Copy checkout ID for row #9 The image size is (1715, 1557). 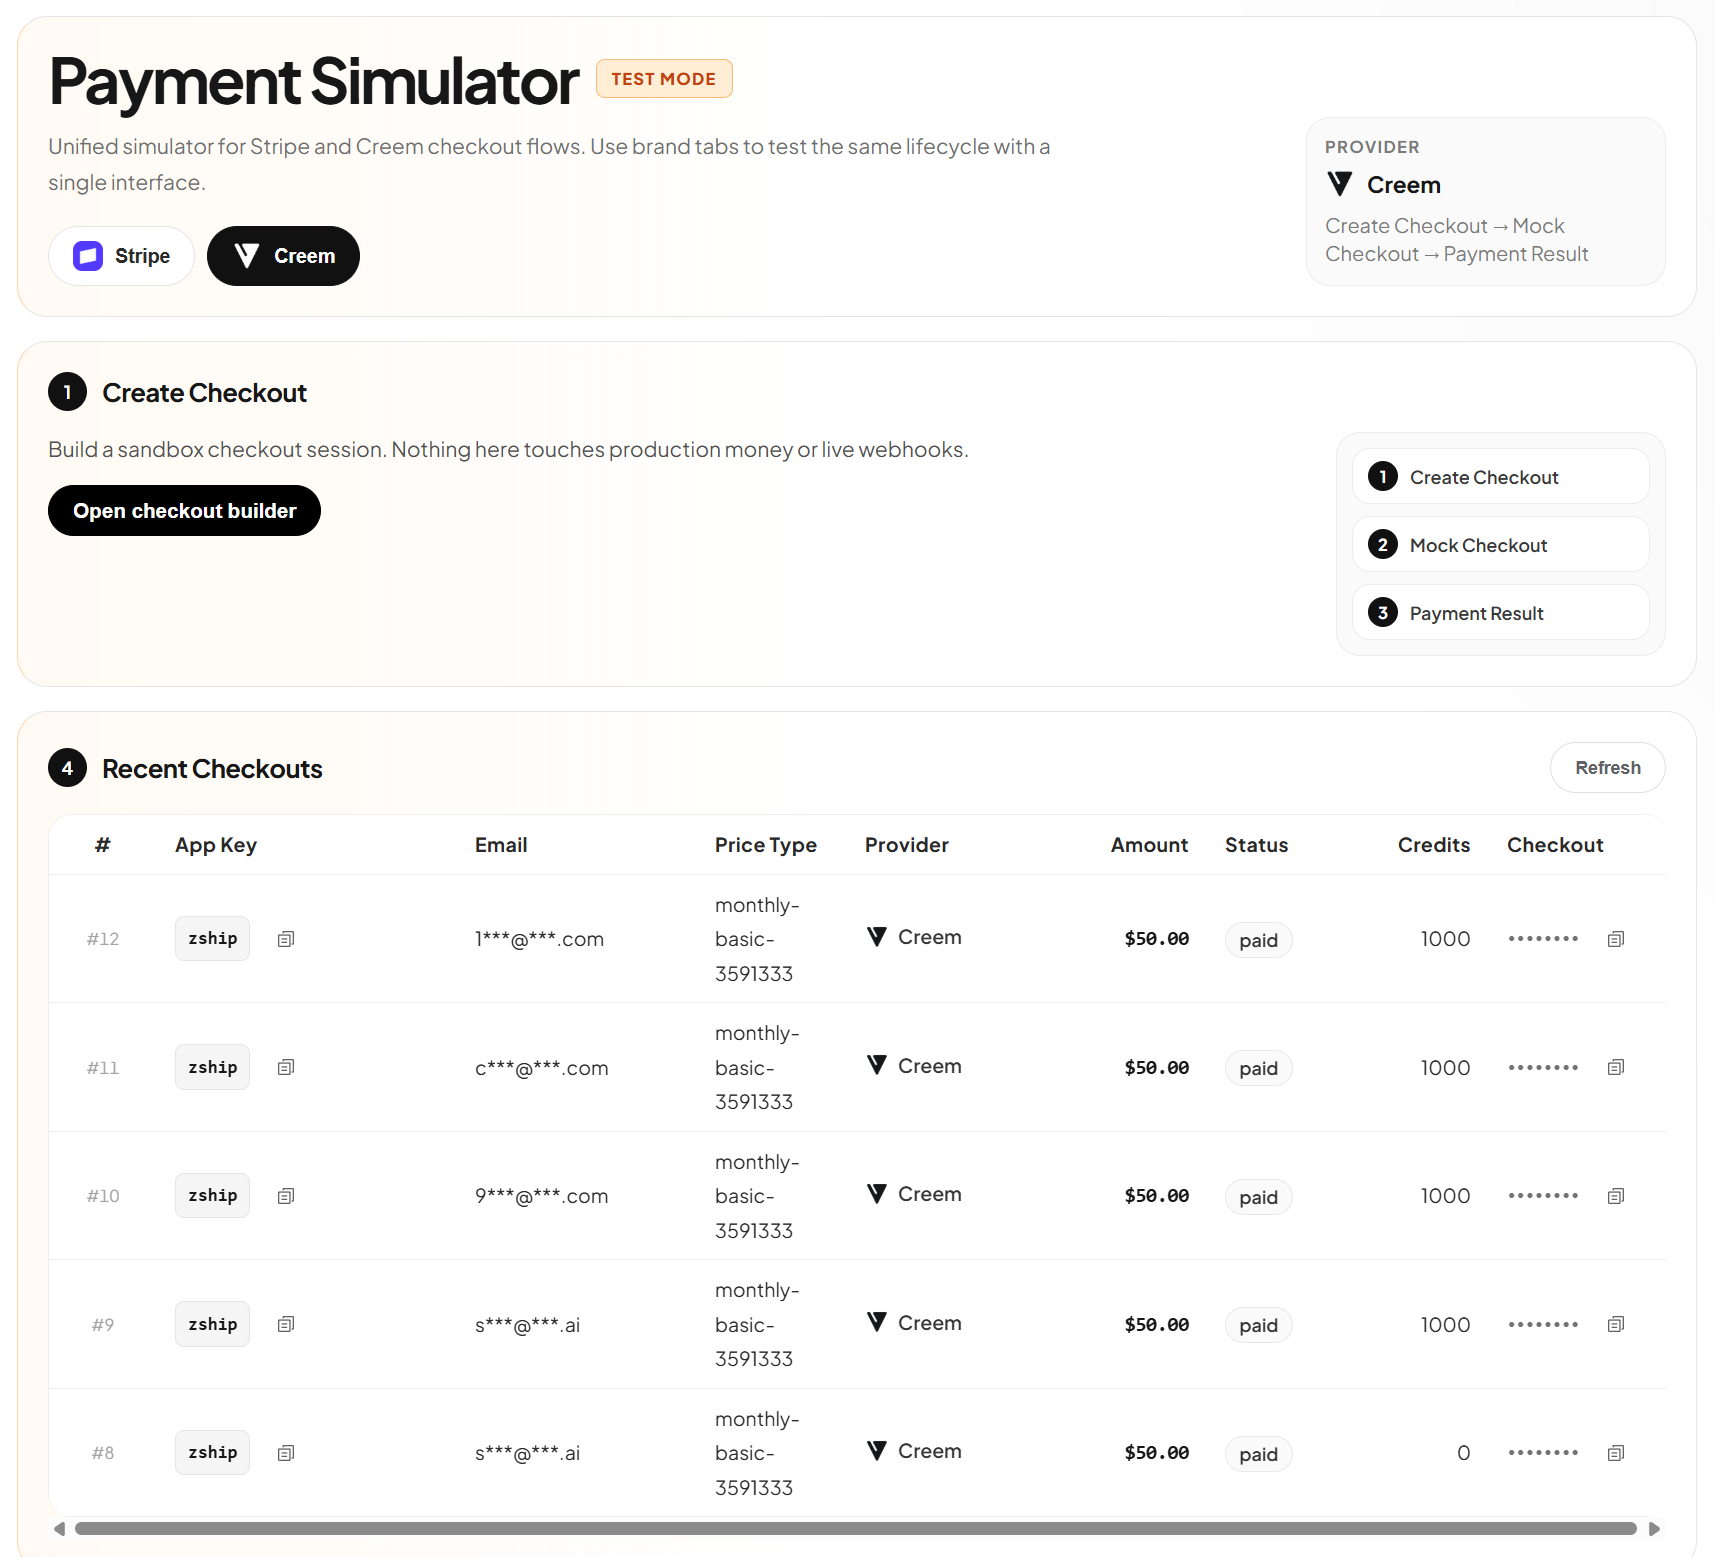click(x=1616, y=1324)
